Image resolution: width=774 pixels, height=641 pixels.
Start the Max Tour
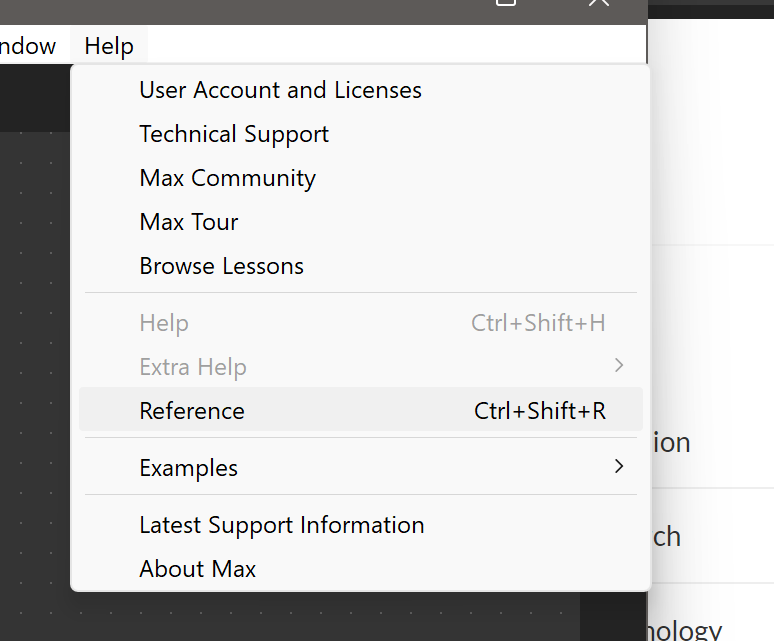189,222
